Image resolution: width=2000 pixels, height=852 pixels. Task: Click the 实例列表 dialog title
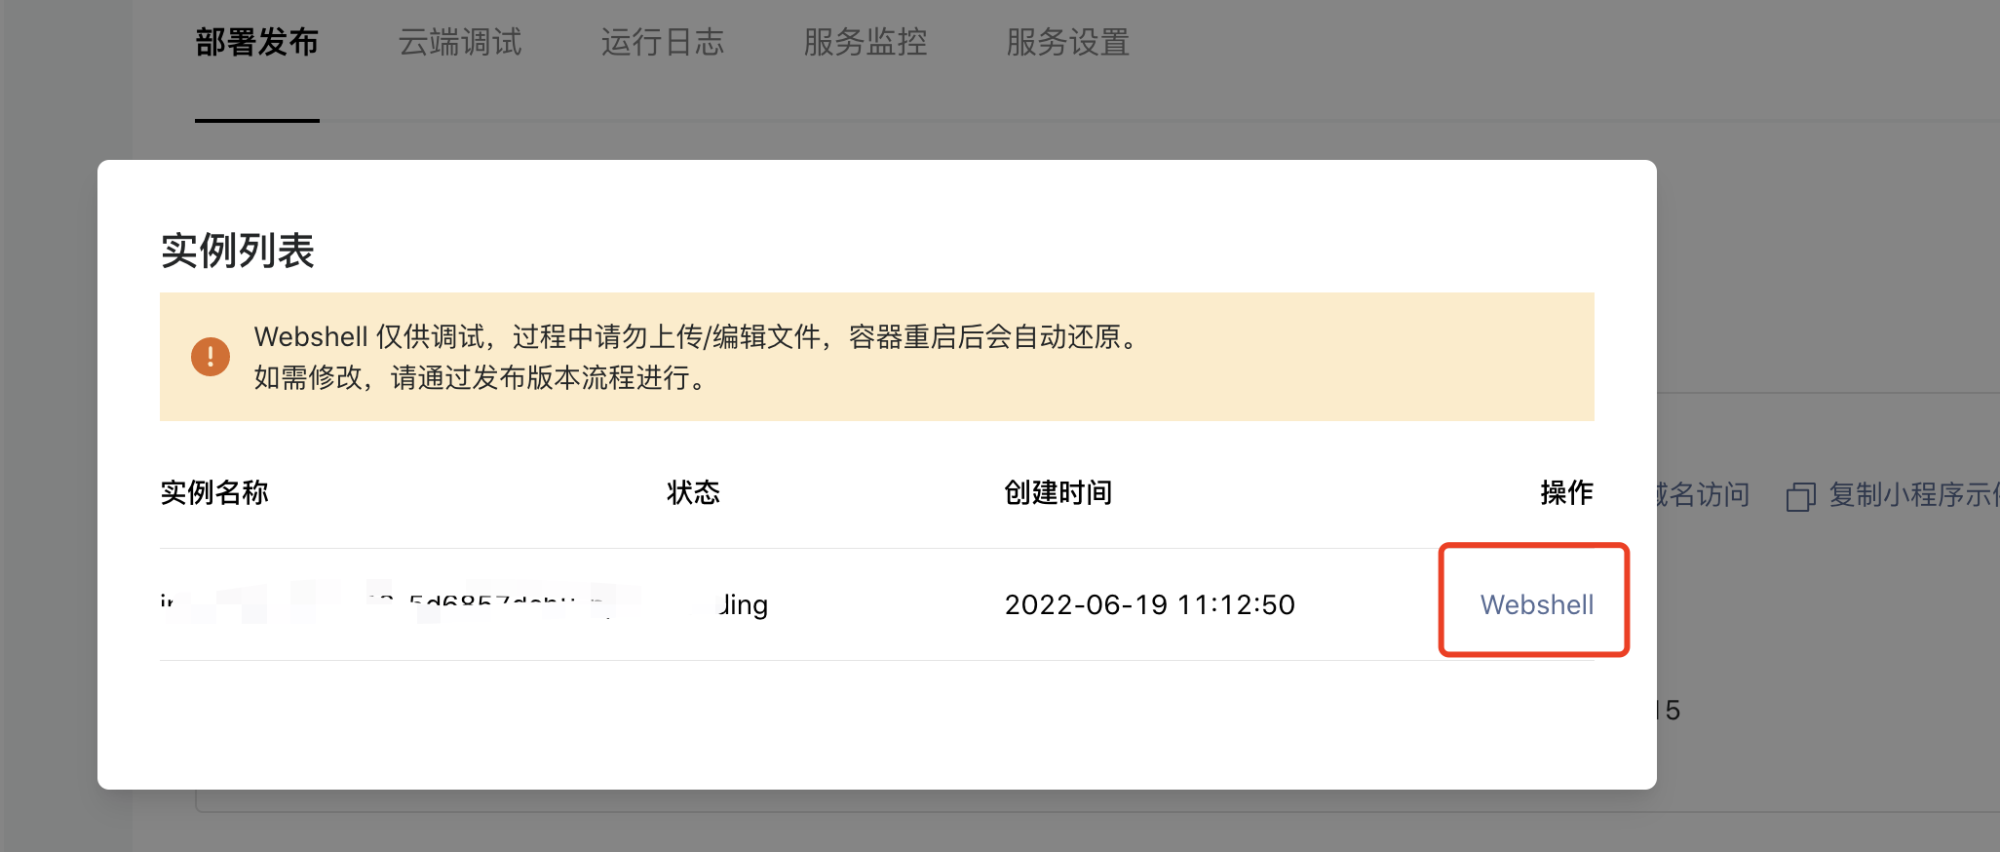[238, 251]
